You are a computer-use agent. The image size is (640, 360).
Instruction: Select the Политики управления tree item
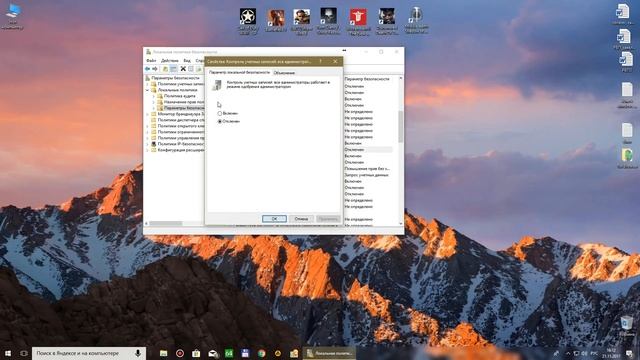click(181, 138)
